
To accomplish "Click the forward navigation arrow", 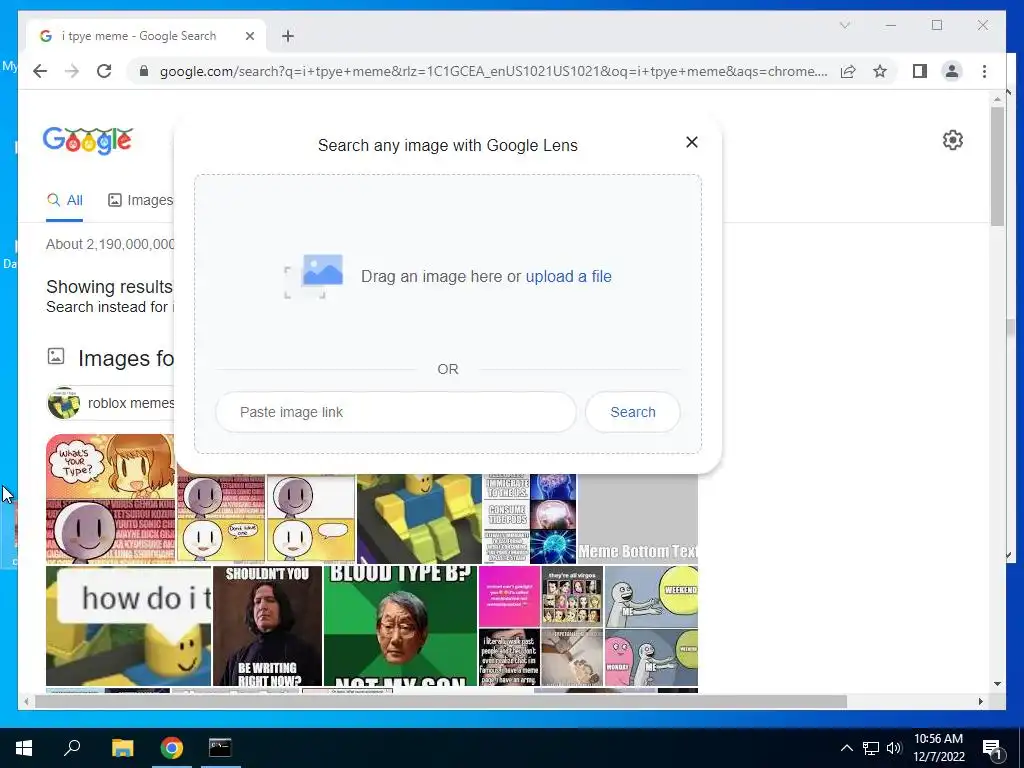I will 72,71.
